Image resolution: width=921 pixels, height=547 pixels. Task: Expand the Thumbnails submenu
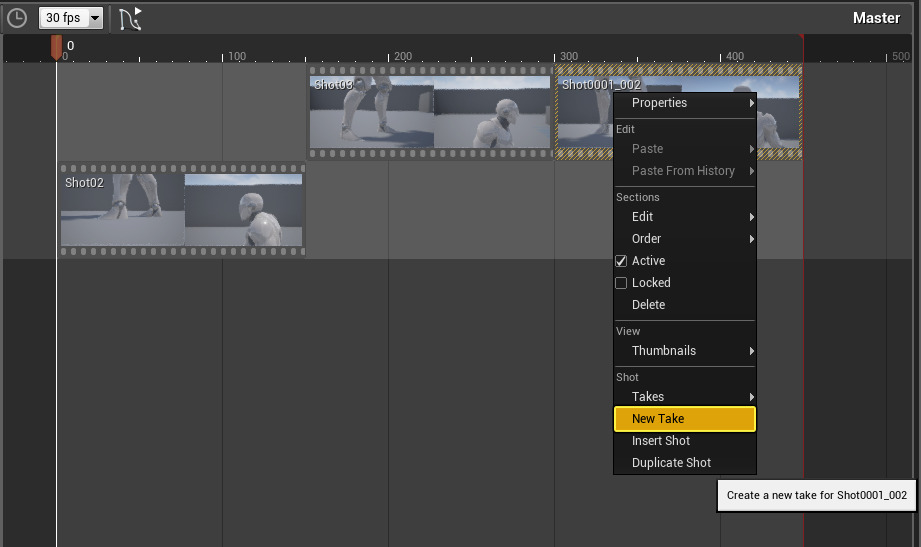[x=685, y=351]
